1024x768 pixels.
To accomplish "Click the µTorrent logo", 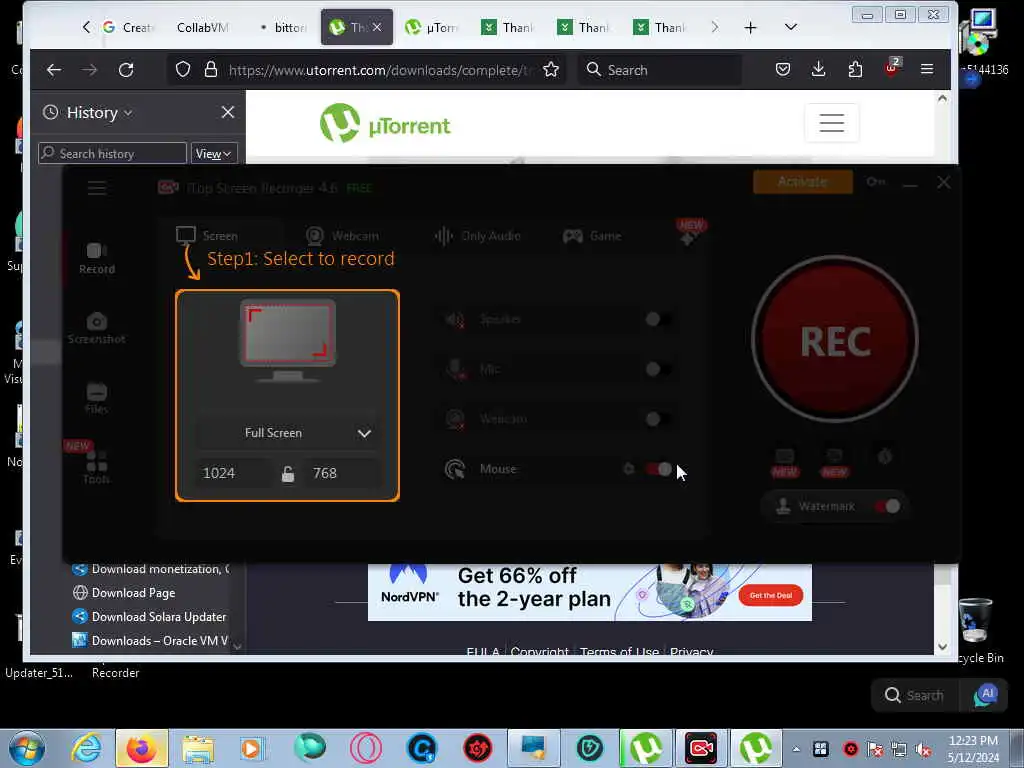I will pyautogui.click(x=385, y=123).
